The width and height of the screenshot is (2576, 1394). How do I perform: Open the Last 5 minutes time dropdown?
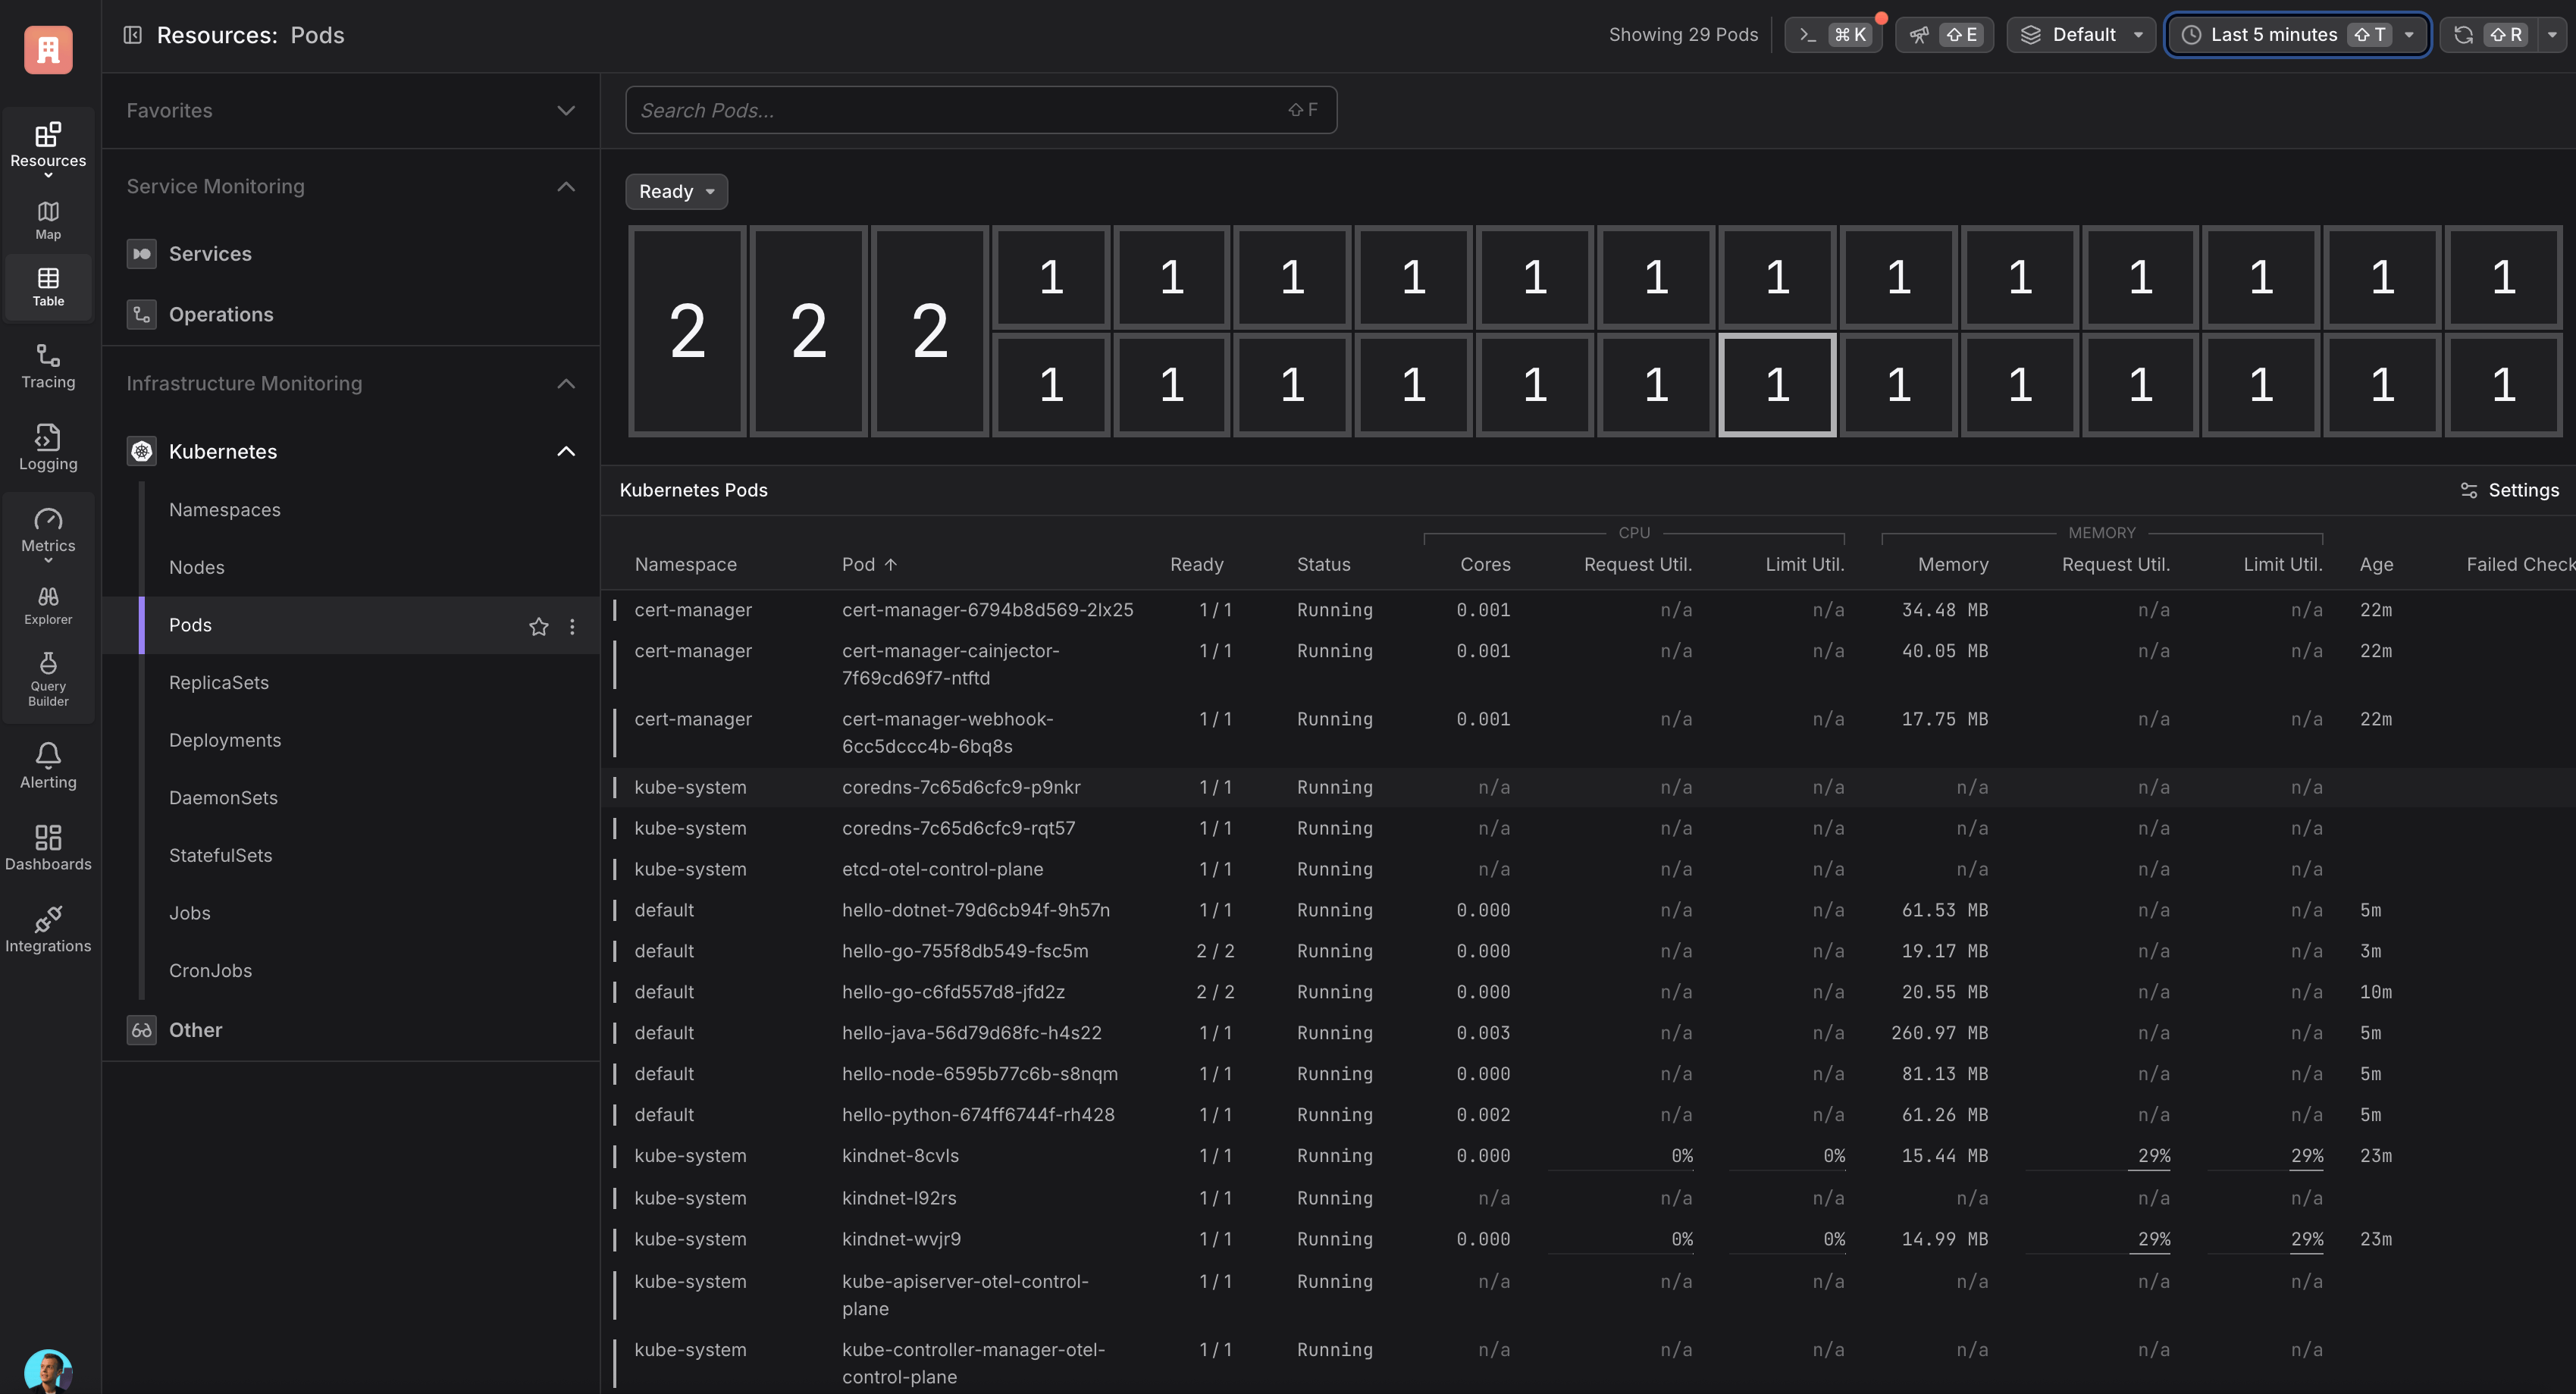click(2296, 35)
